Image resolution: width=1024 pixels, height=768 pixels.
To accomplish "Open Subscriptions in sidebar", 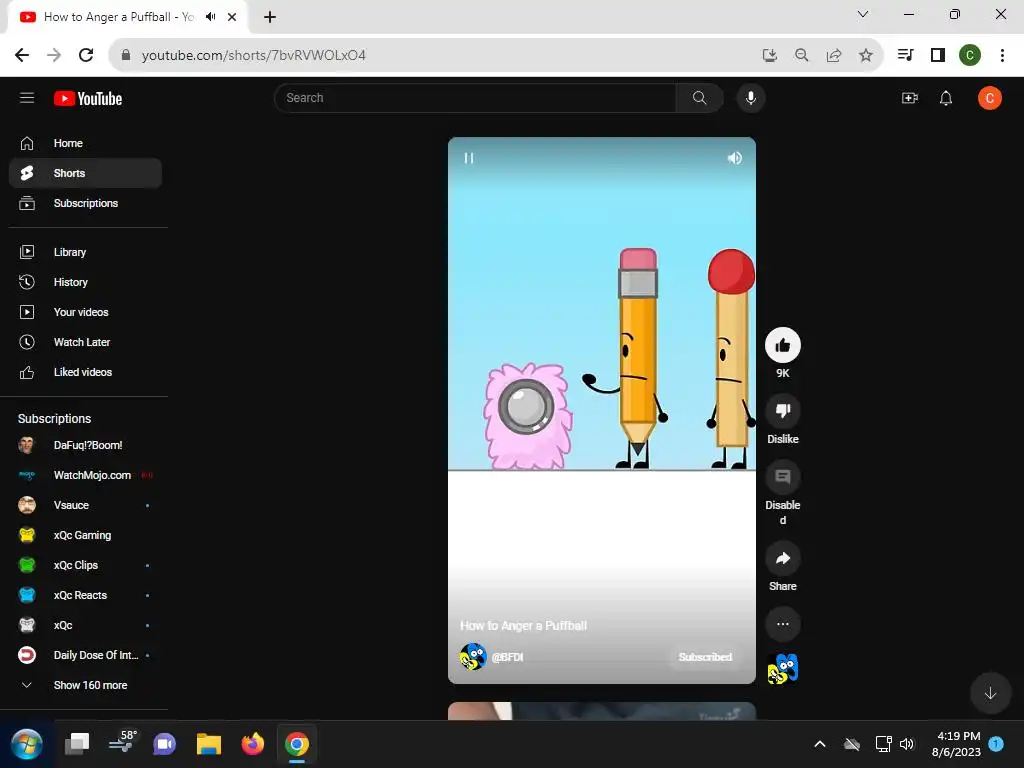I will pos(86,203).
